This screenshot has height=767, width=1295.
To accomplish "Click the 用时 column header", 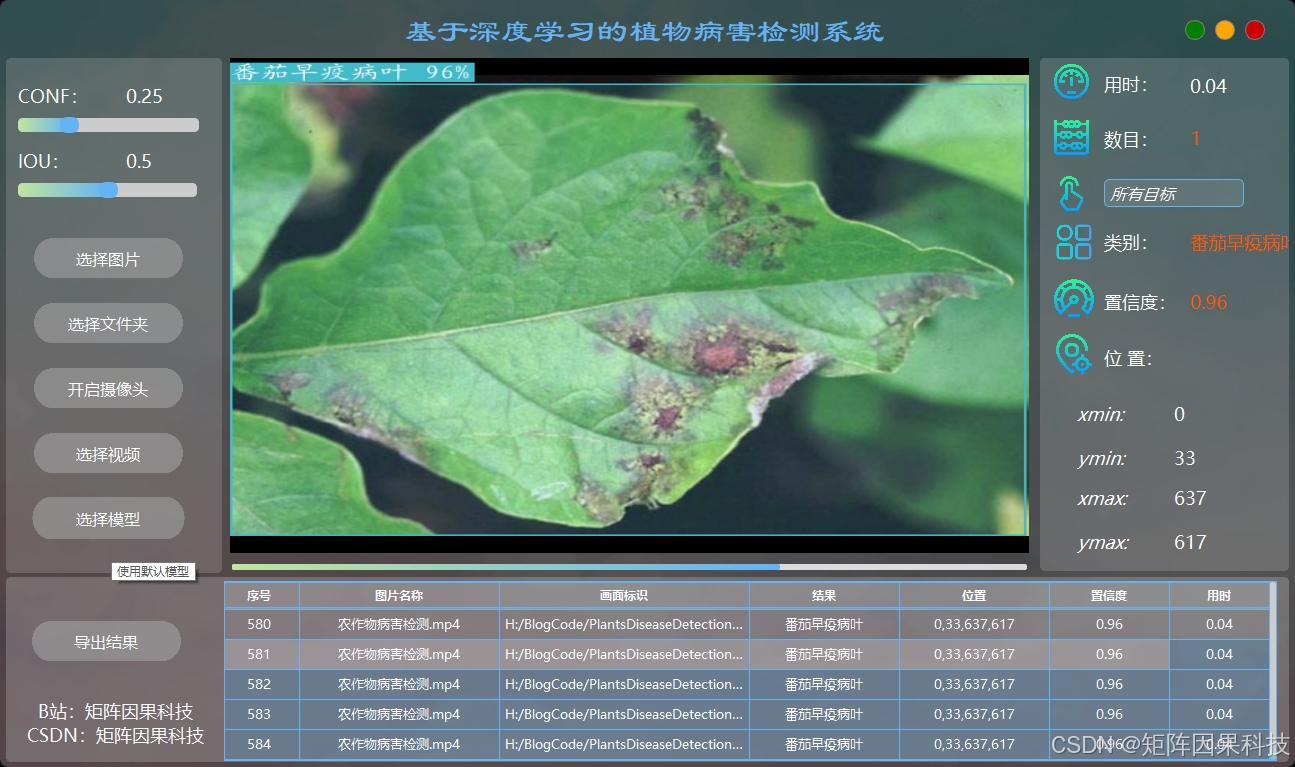I will click(1219, 595).
